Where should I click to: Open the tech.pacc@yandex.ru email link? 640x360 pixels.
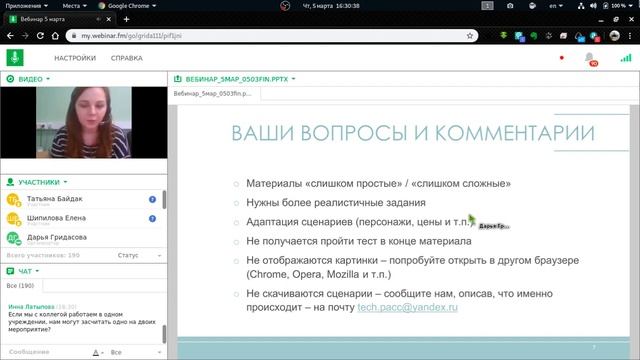tap(407, 307)
